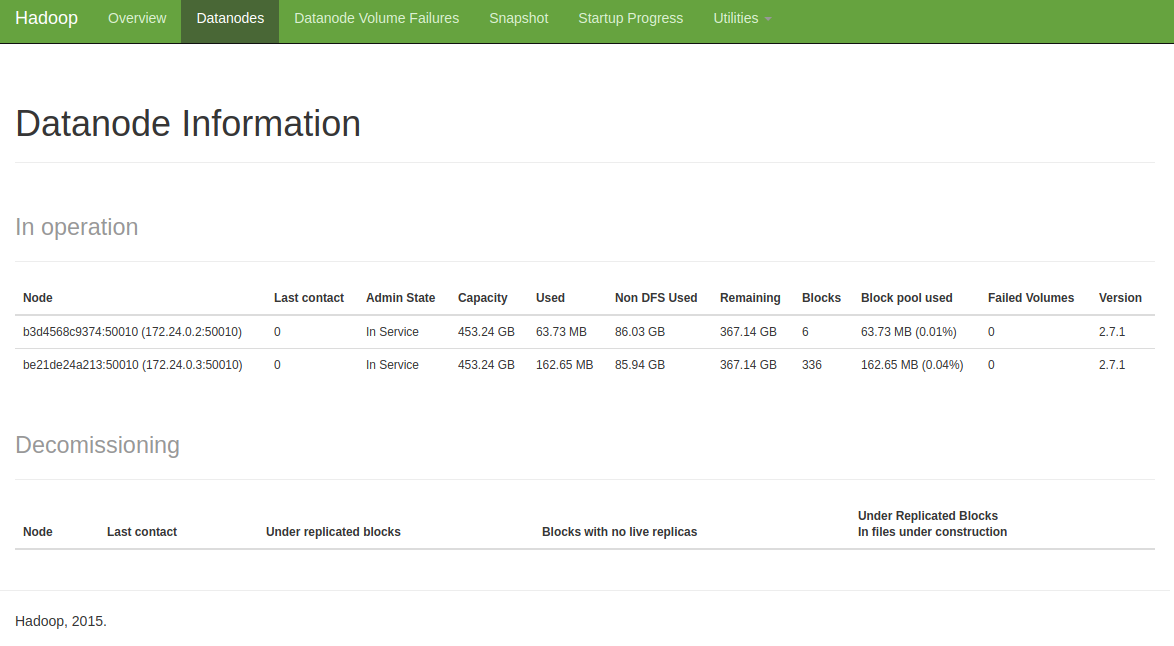Click capacity 453.24 GB in be21de24a213 row
Image resolution: width=1174 pixels, height=646 pixels.
pyautogui.click(x=487, y=365)
